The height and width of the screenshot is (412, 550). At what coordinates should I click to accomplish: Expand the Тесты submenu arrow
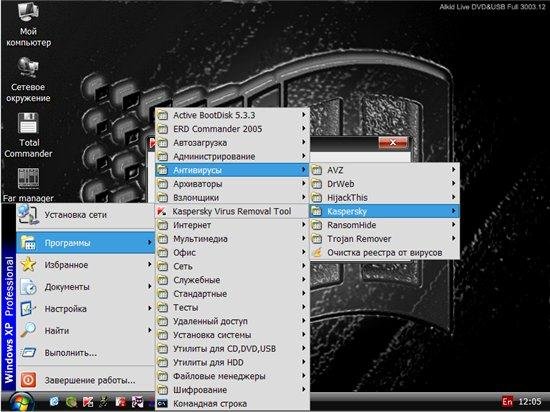(x=303, y=307)
